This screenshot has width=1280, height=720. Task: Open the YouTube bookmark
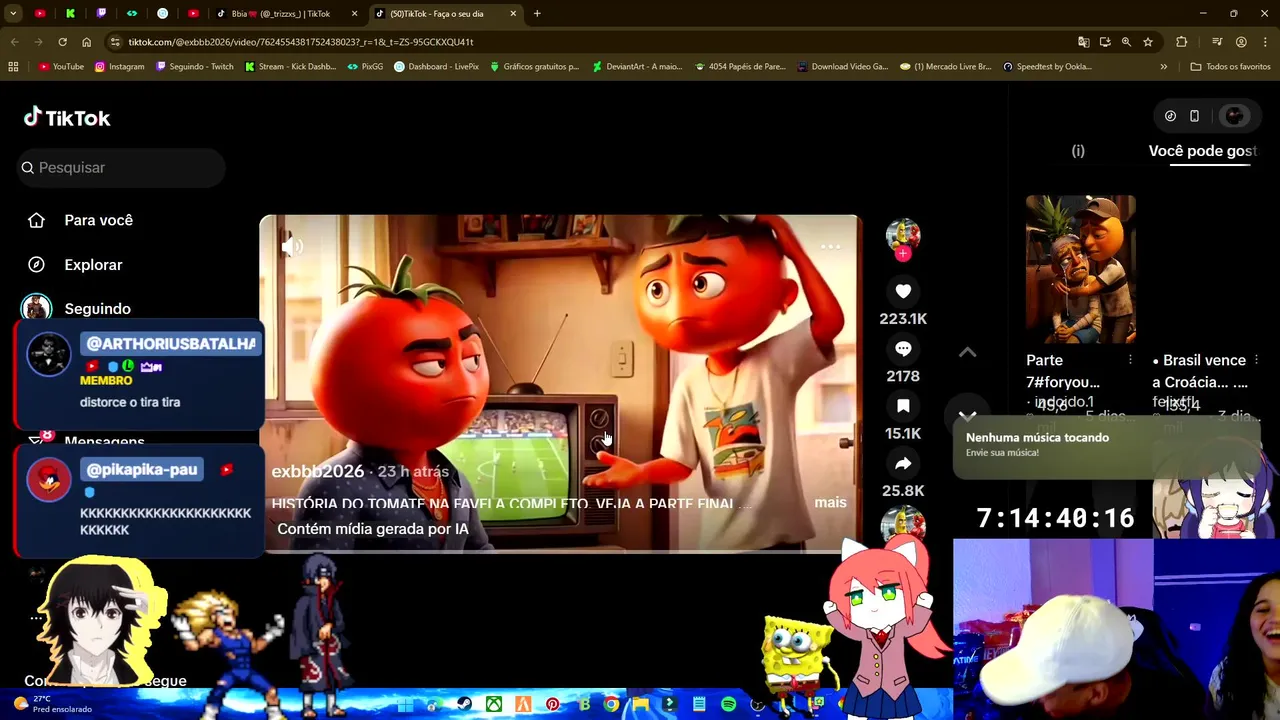(61, 67)
